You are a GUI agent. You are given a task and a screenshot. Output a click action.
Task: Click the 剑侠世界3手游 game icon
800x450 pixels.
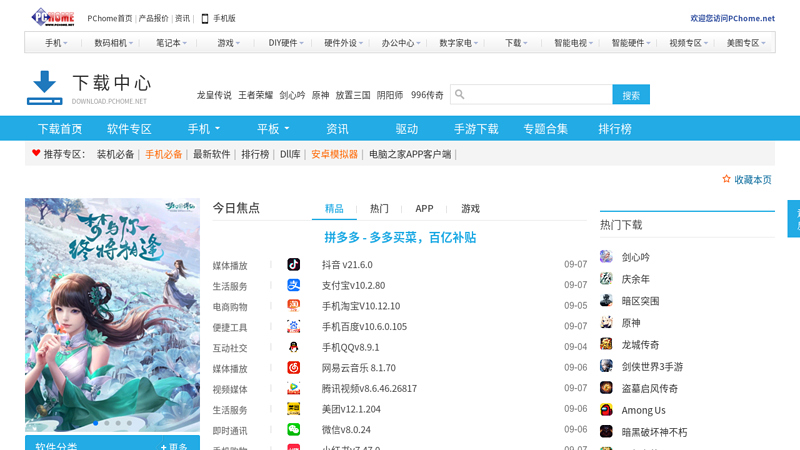click(x=606, y=366)
